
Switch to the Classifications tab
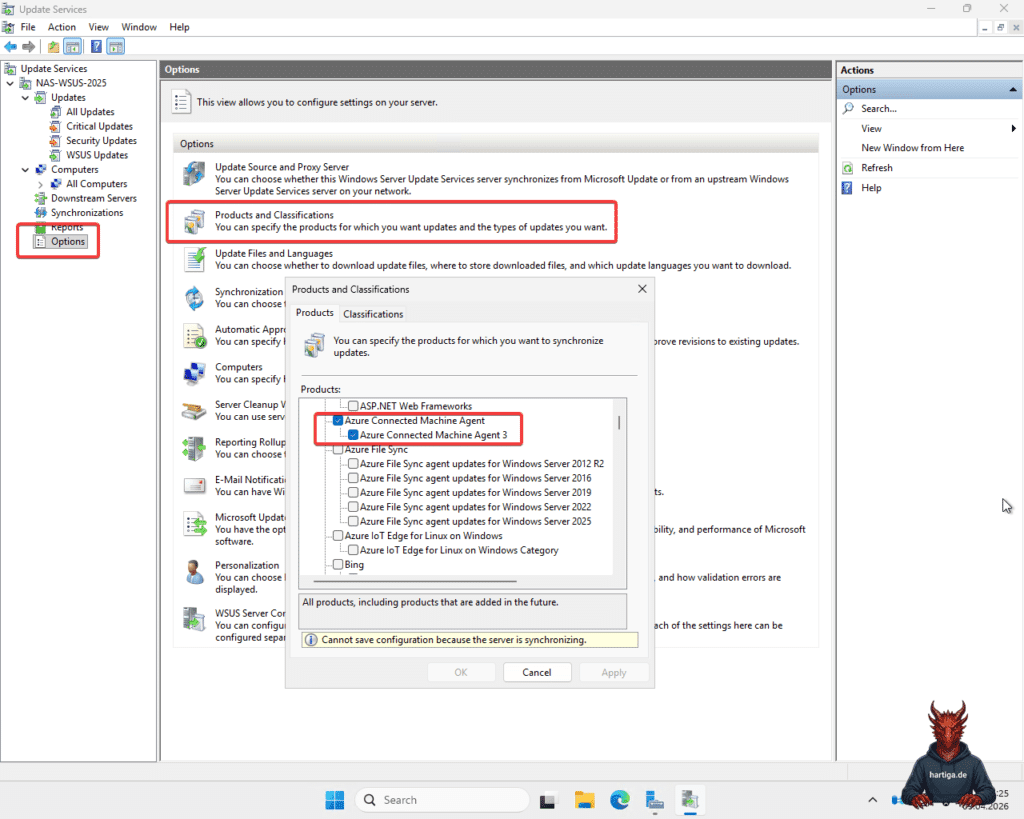[x=373, y=313]
